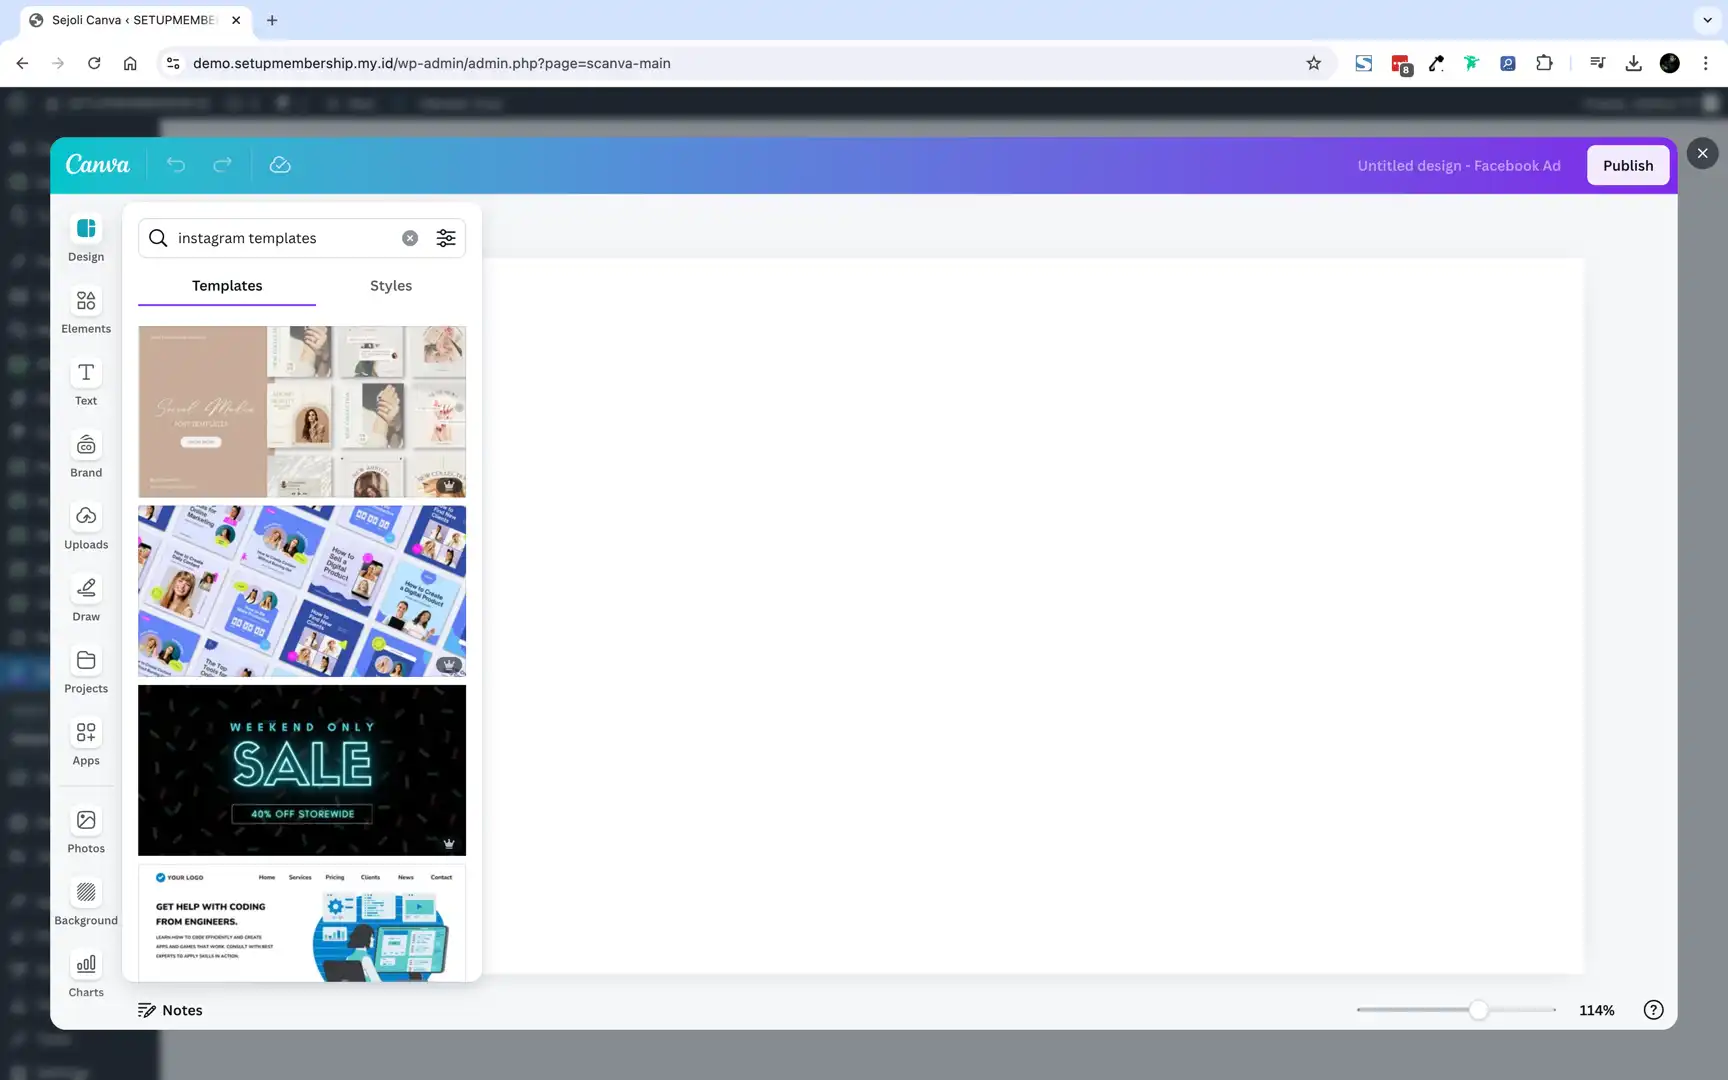The width and height of the screenshot is (1728, 1080).
Task: Undo the last action
Action: pos(176,164)
